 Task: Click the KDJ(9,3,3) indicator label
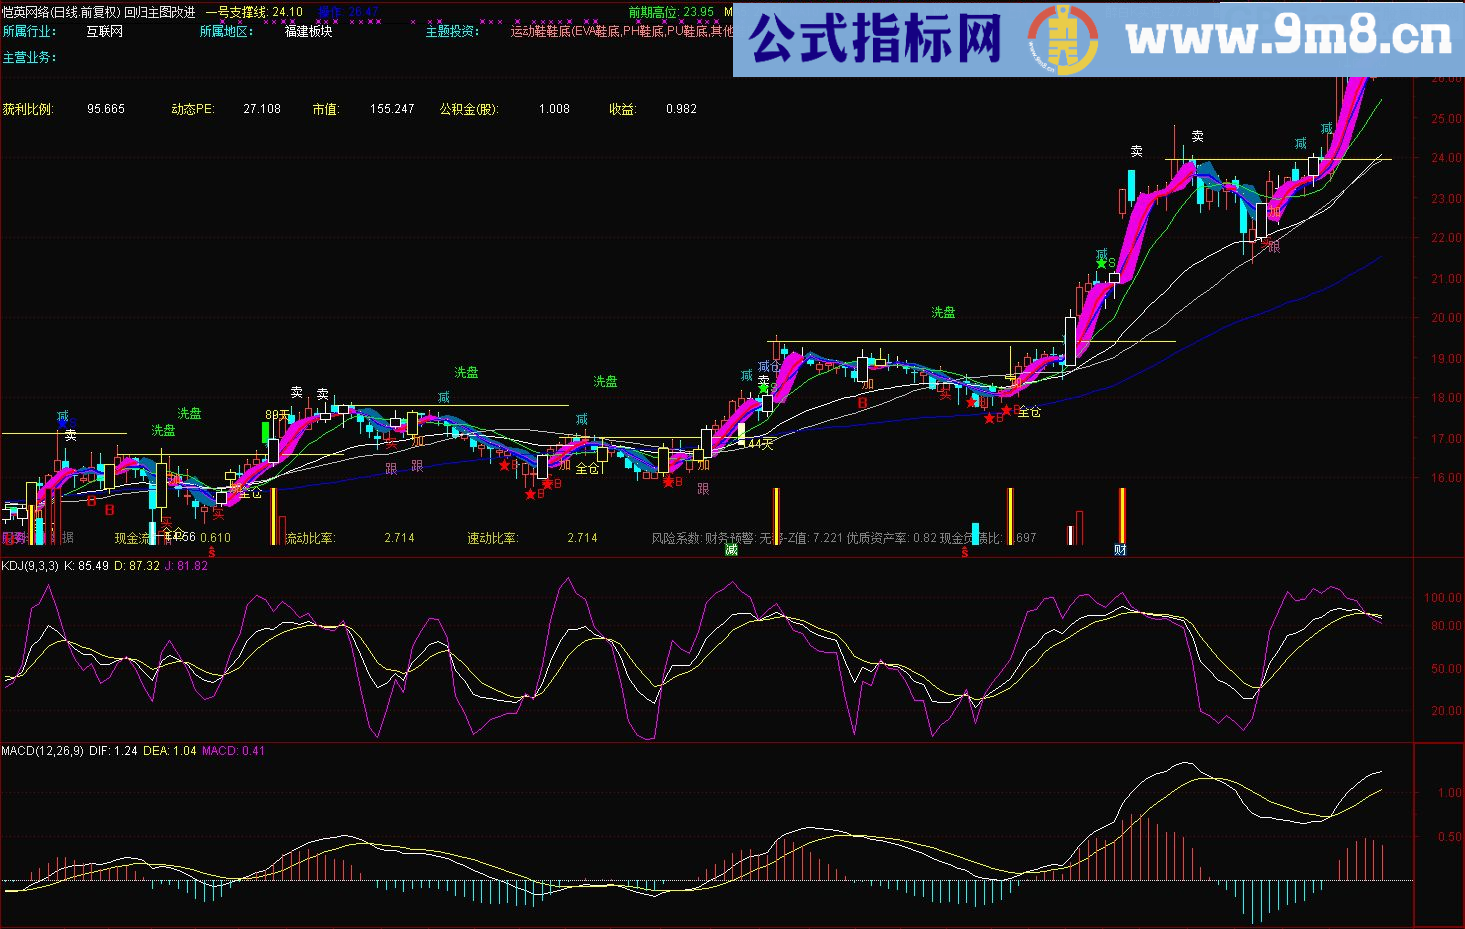[x=30, y=566]
